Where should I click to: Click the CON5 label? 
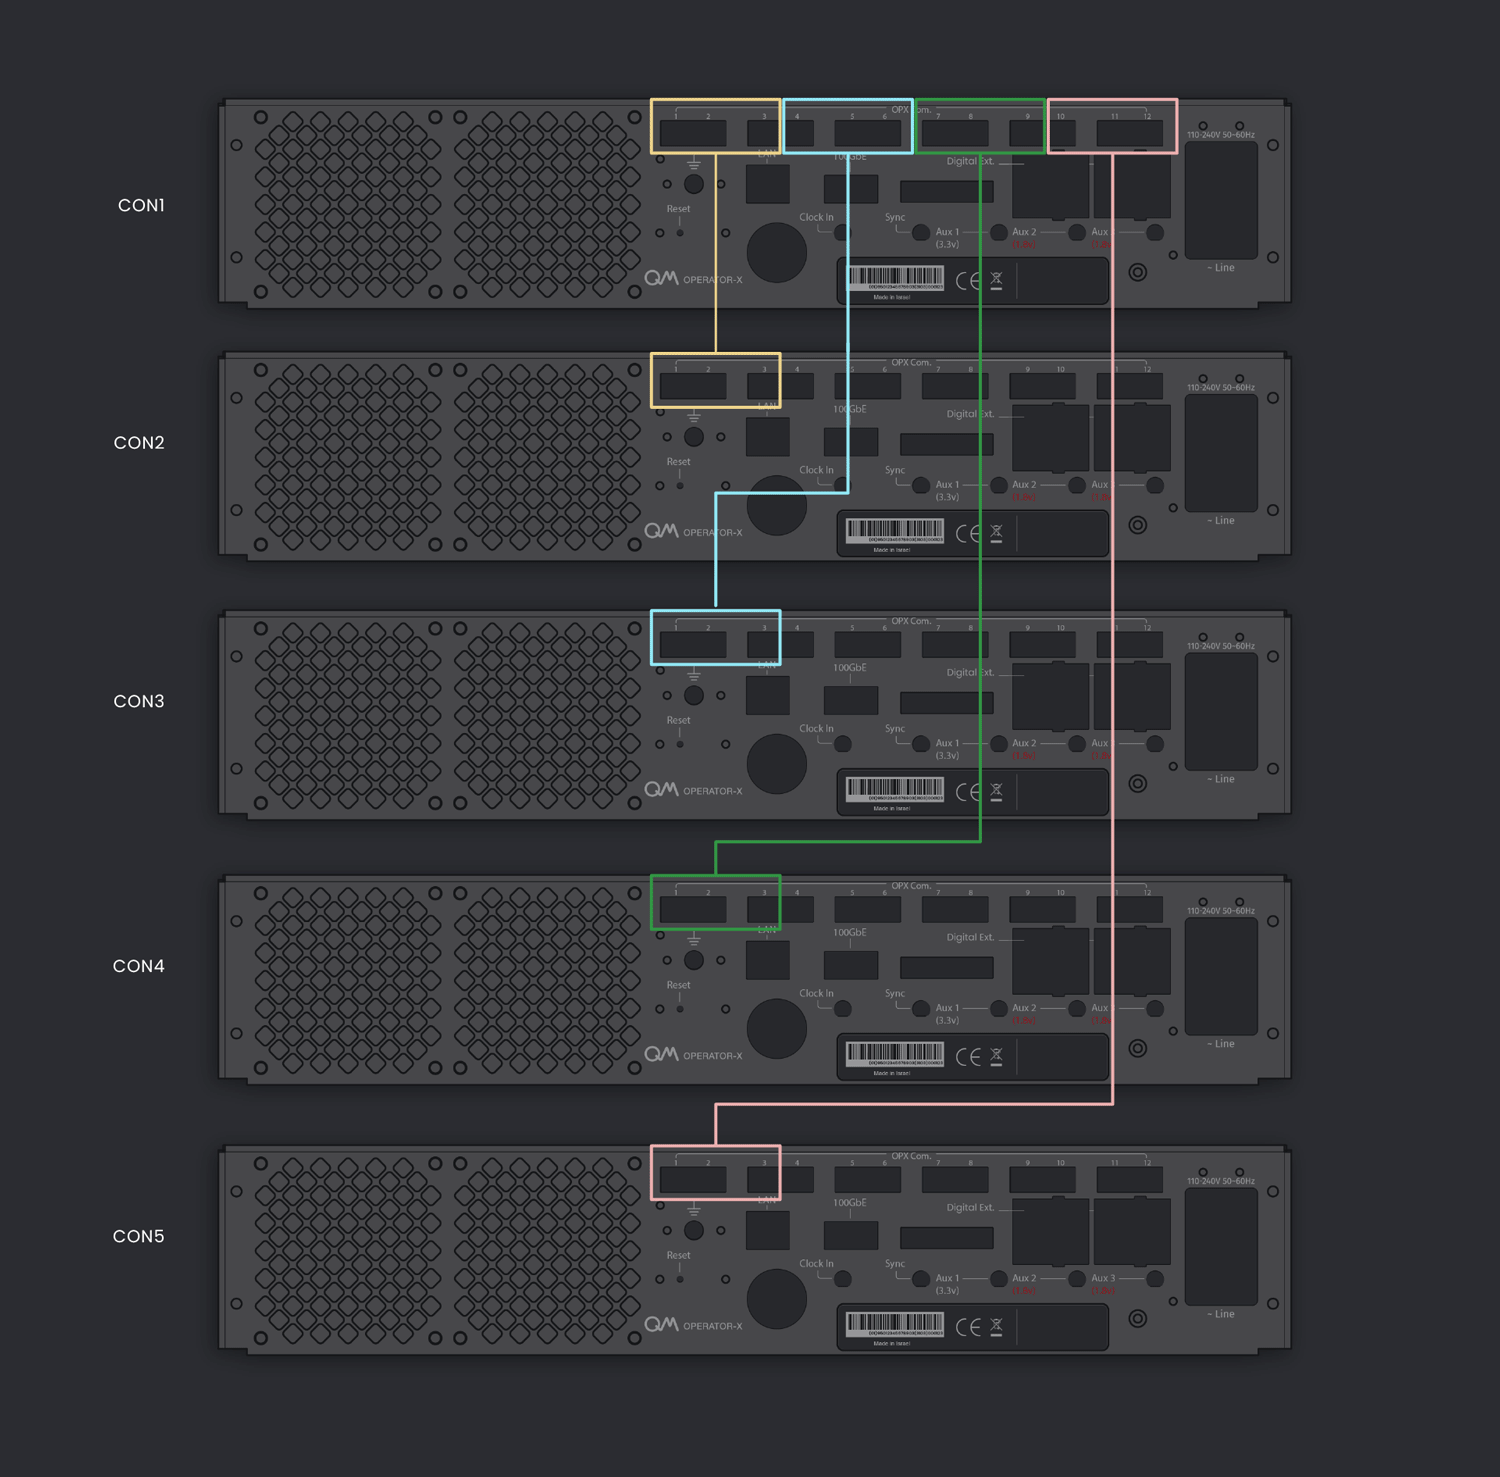[x=139, y=1236]
